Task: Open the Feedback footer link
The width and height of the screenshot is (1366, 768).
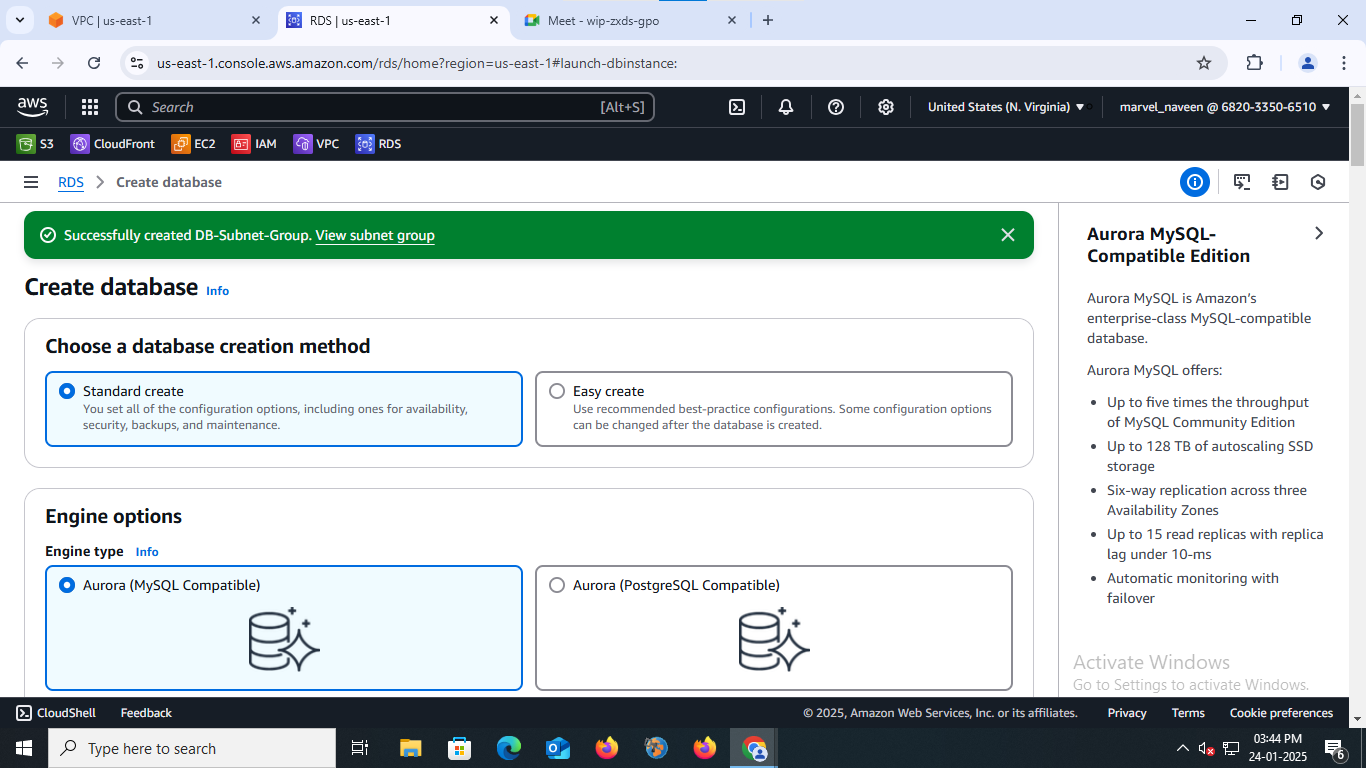Action: tap(146, 713)
